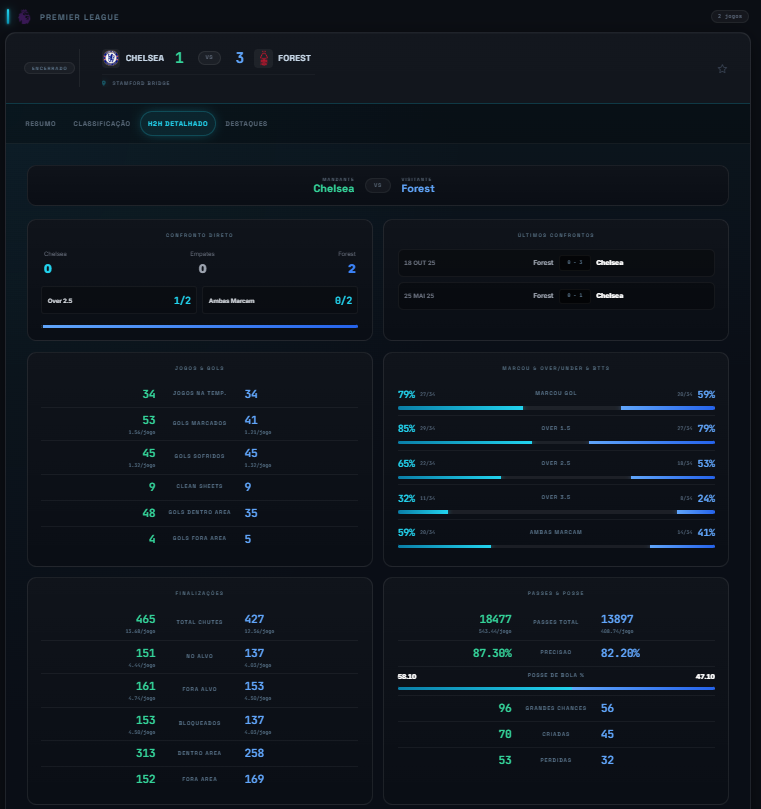Click Chelsea's Over 2.5 65% value
Image resolution: width=761 pixels, height=809 pixels.
(x=407, y=464)
